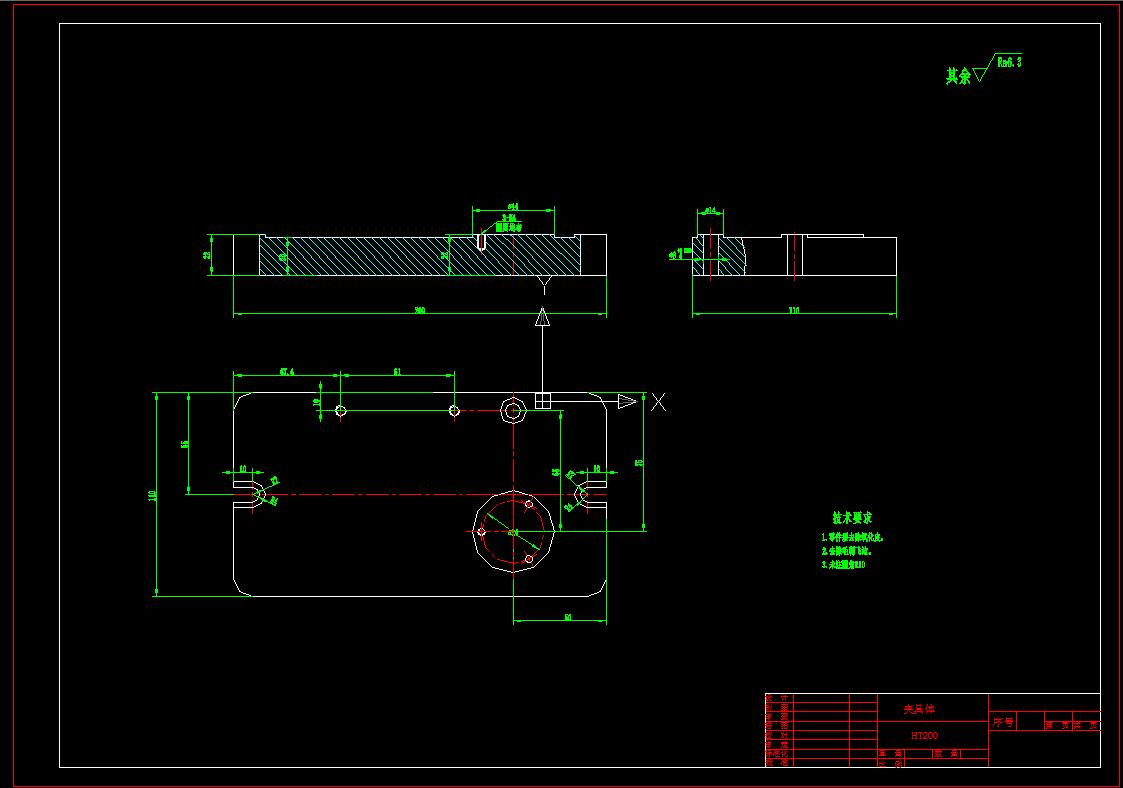
Task: Click the X axis label
Action: coord(658,402)
